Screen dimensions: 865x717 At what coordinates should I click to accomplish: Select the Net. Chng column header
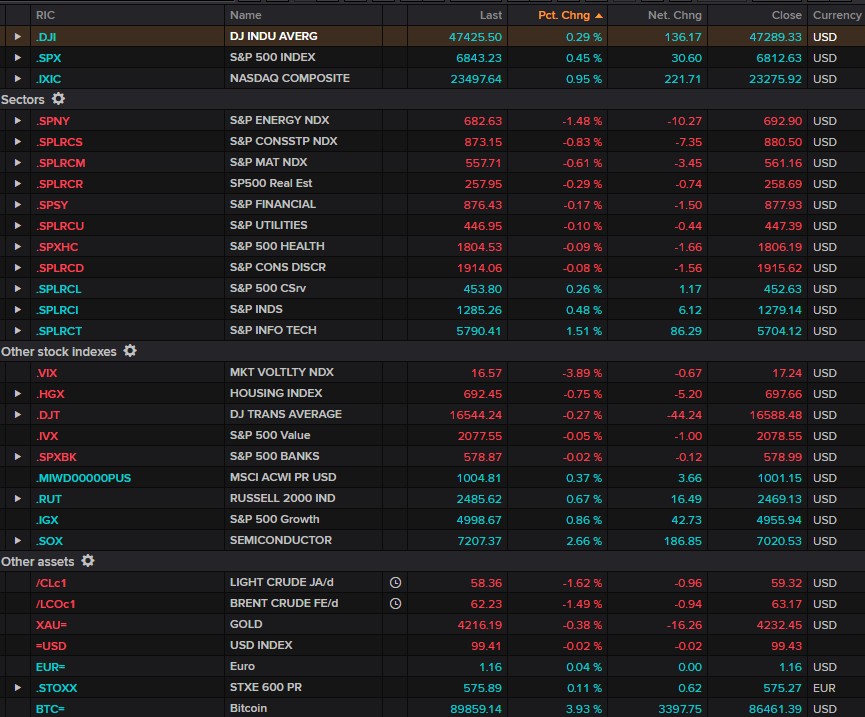click(676, 15)
